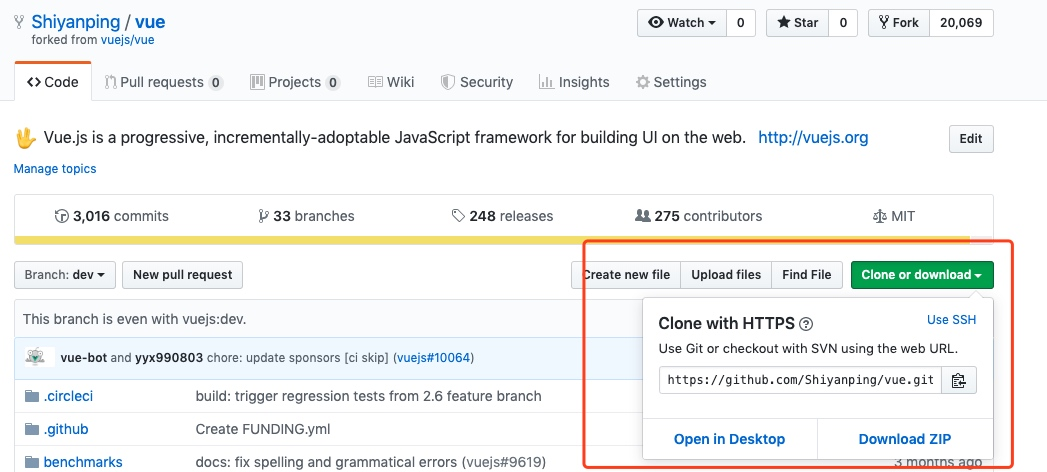Click the benchmarks folder icon
The image size is (1047, 472).
tap(31, 462)
